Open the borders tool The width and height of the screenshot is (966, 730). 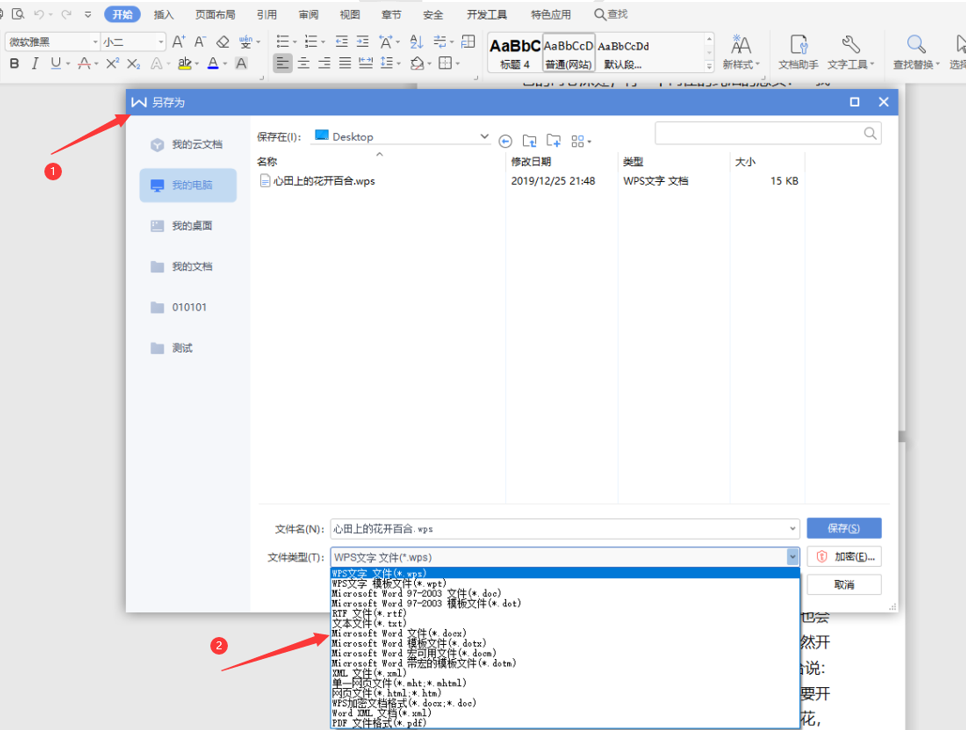pyautogui.click(x=445, y=63)
